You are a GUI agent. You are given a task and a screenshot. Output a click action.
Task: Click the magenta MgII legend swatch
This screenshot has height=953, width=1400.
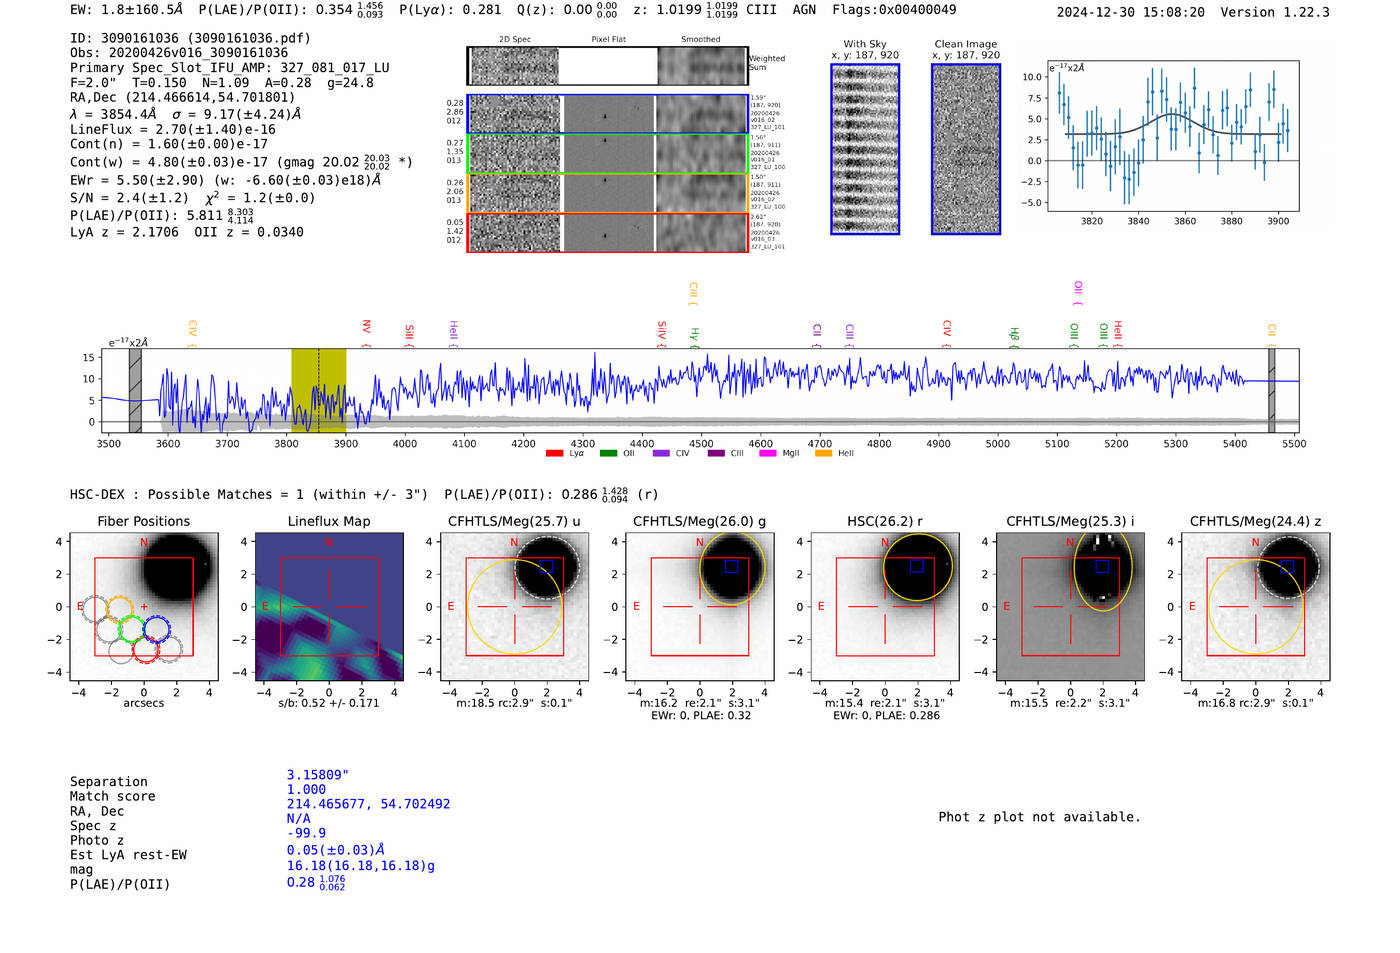pos(768,454)
